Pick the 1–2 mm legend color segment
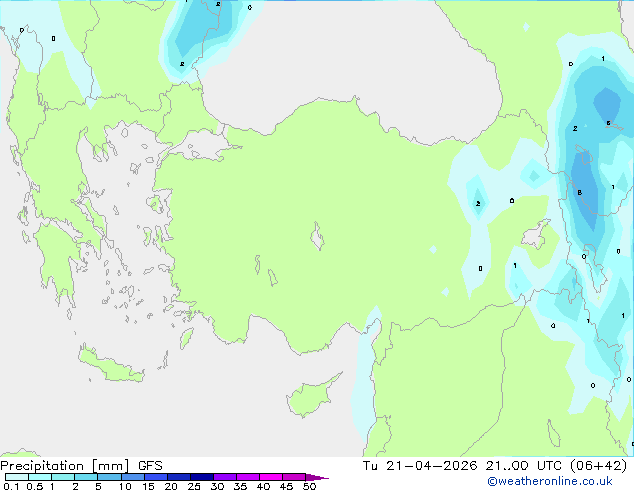Image resolution: width=634 pixels, height=490 pixels. click(x=63, y=477)
